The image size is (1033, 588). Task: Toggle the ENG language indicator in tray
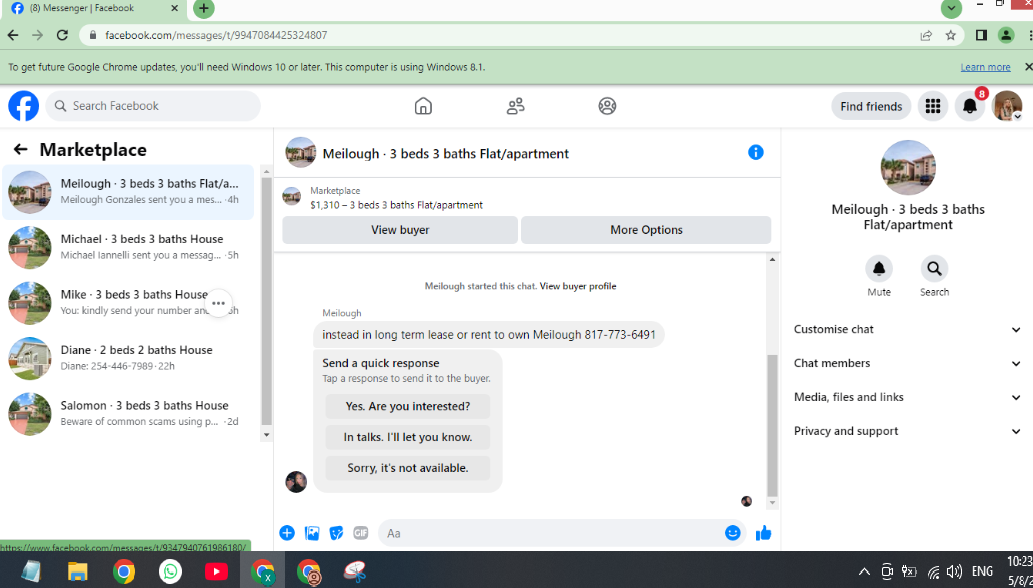coord(982,572)
